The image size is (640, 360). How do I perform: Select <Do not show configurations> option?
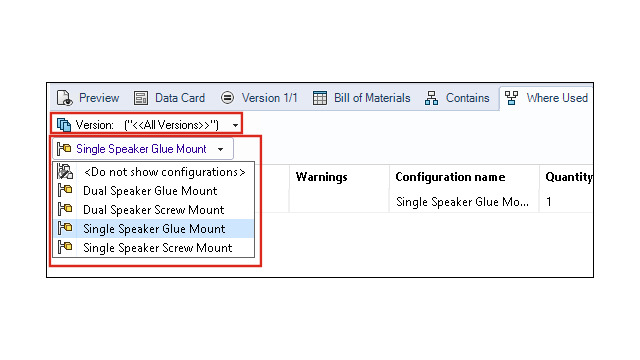(x=153, y=172)
